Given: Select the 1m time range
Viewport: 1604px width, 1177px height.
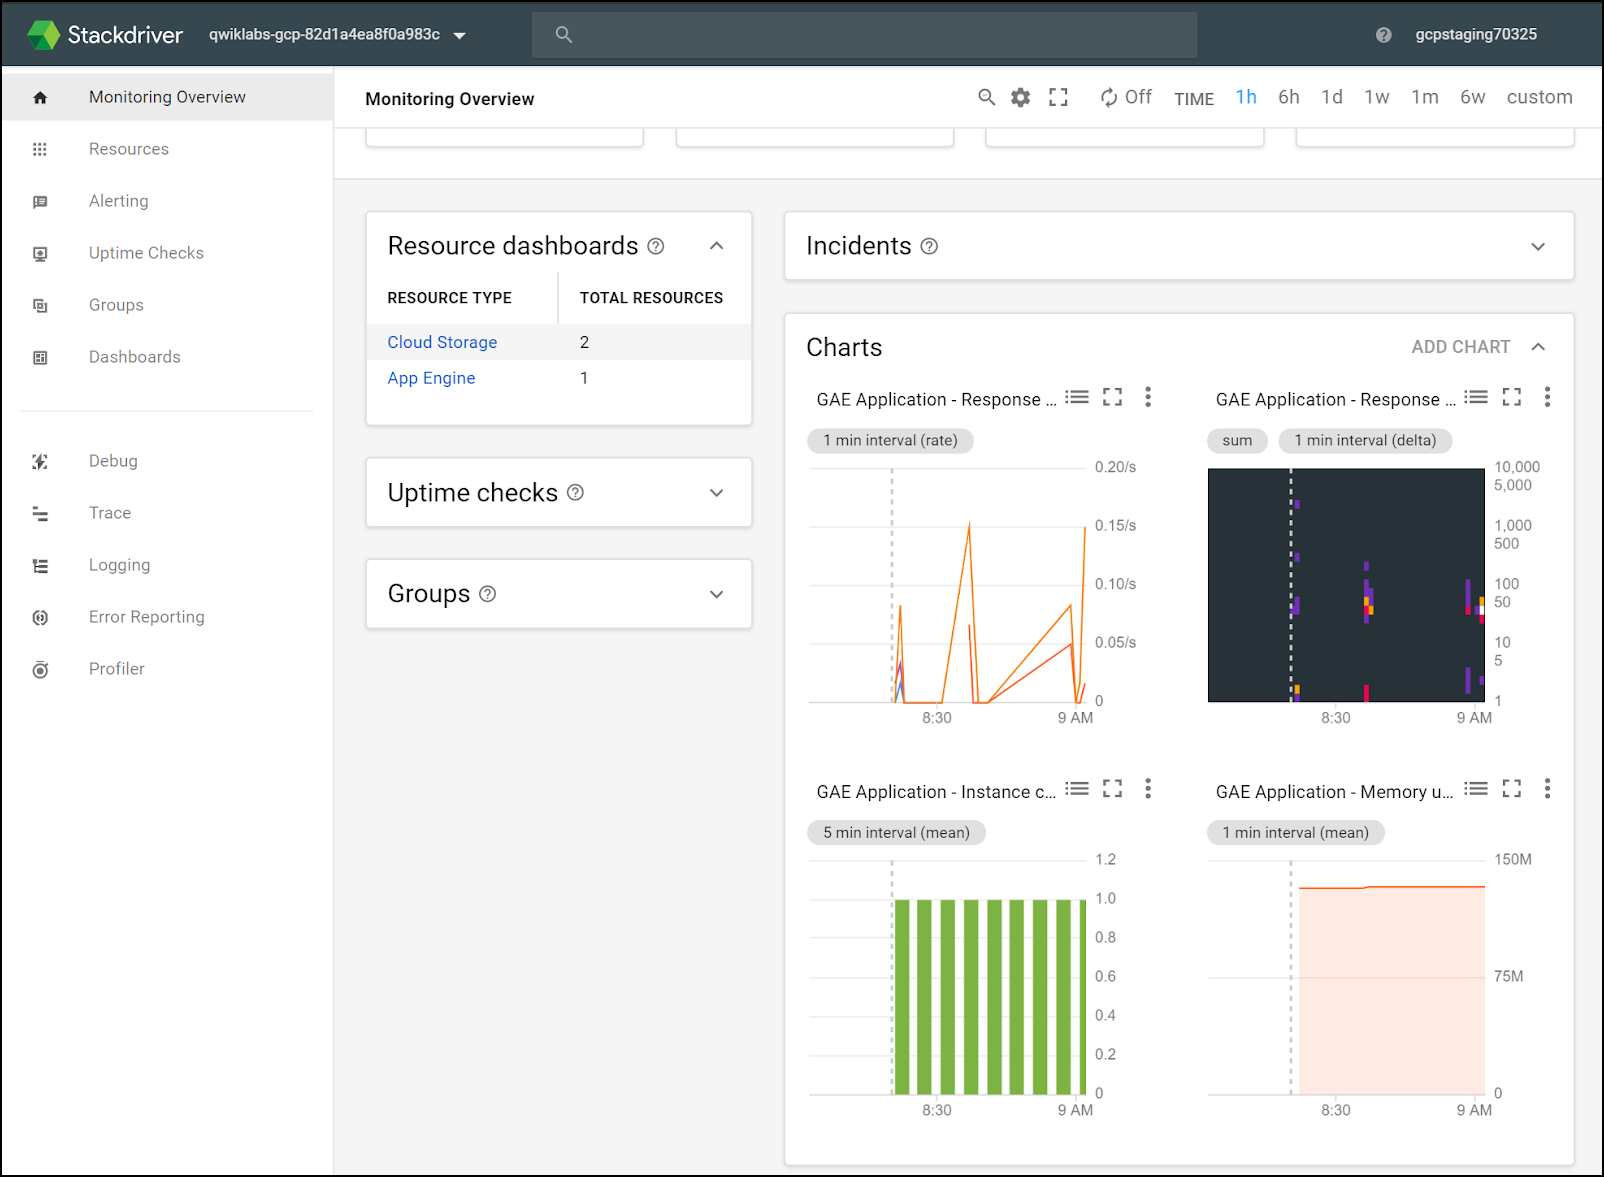Looking at the screenshot, I should pyautogui.click(x=1425, y=97).
